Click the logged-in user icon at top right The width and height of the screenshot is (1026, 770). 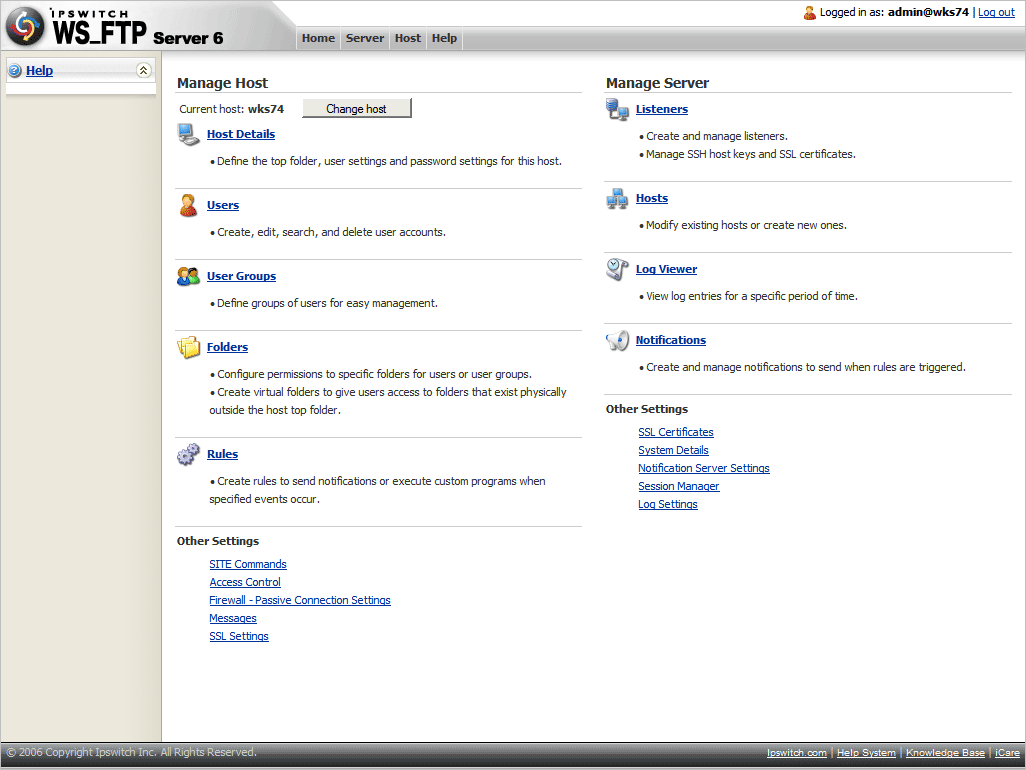click(809, 12)
